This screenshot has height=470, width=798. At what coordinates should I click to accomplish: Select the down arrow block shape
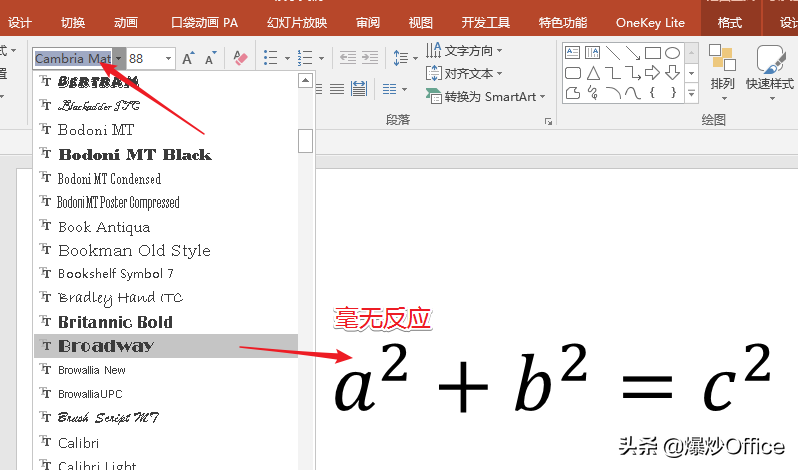672,73
